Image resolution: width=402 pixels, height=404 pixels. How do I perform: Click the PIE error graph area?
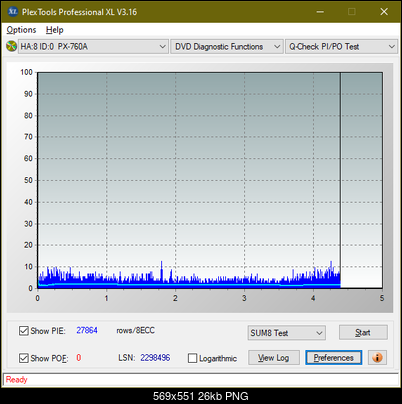[210, 180]
